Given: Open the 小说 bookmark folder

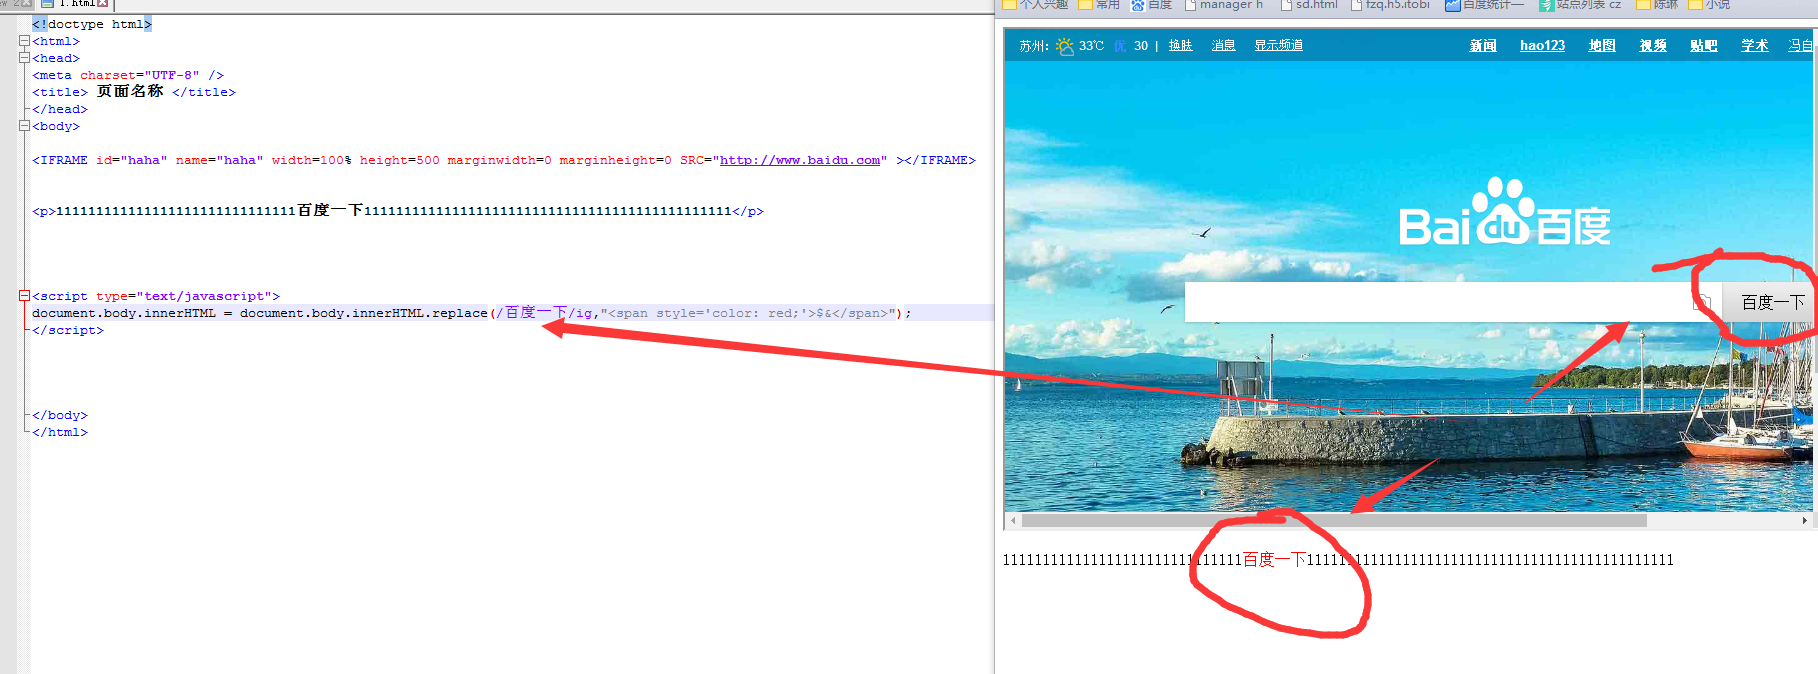Looking at the screenshot, I should pyautogui.click(x=1709, y=5).
